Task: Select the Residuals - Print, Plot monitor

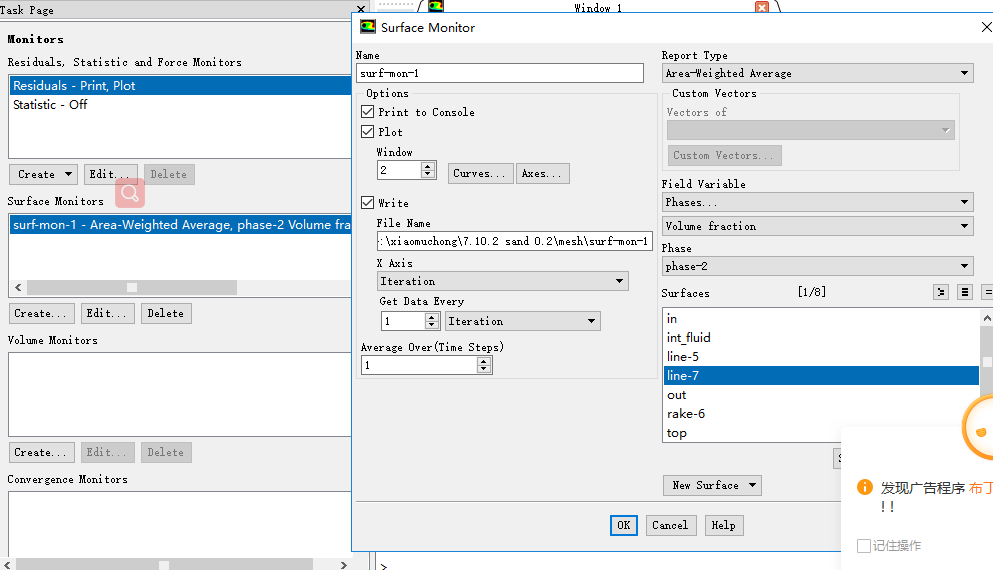Action: click(x=180, y=86)
